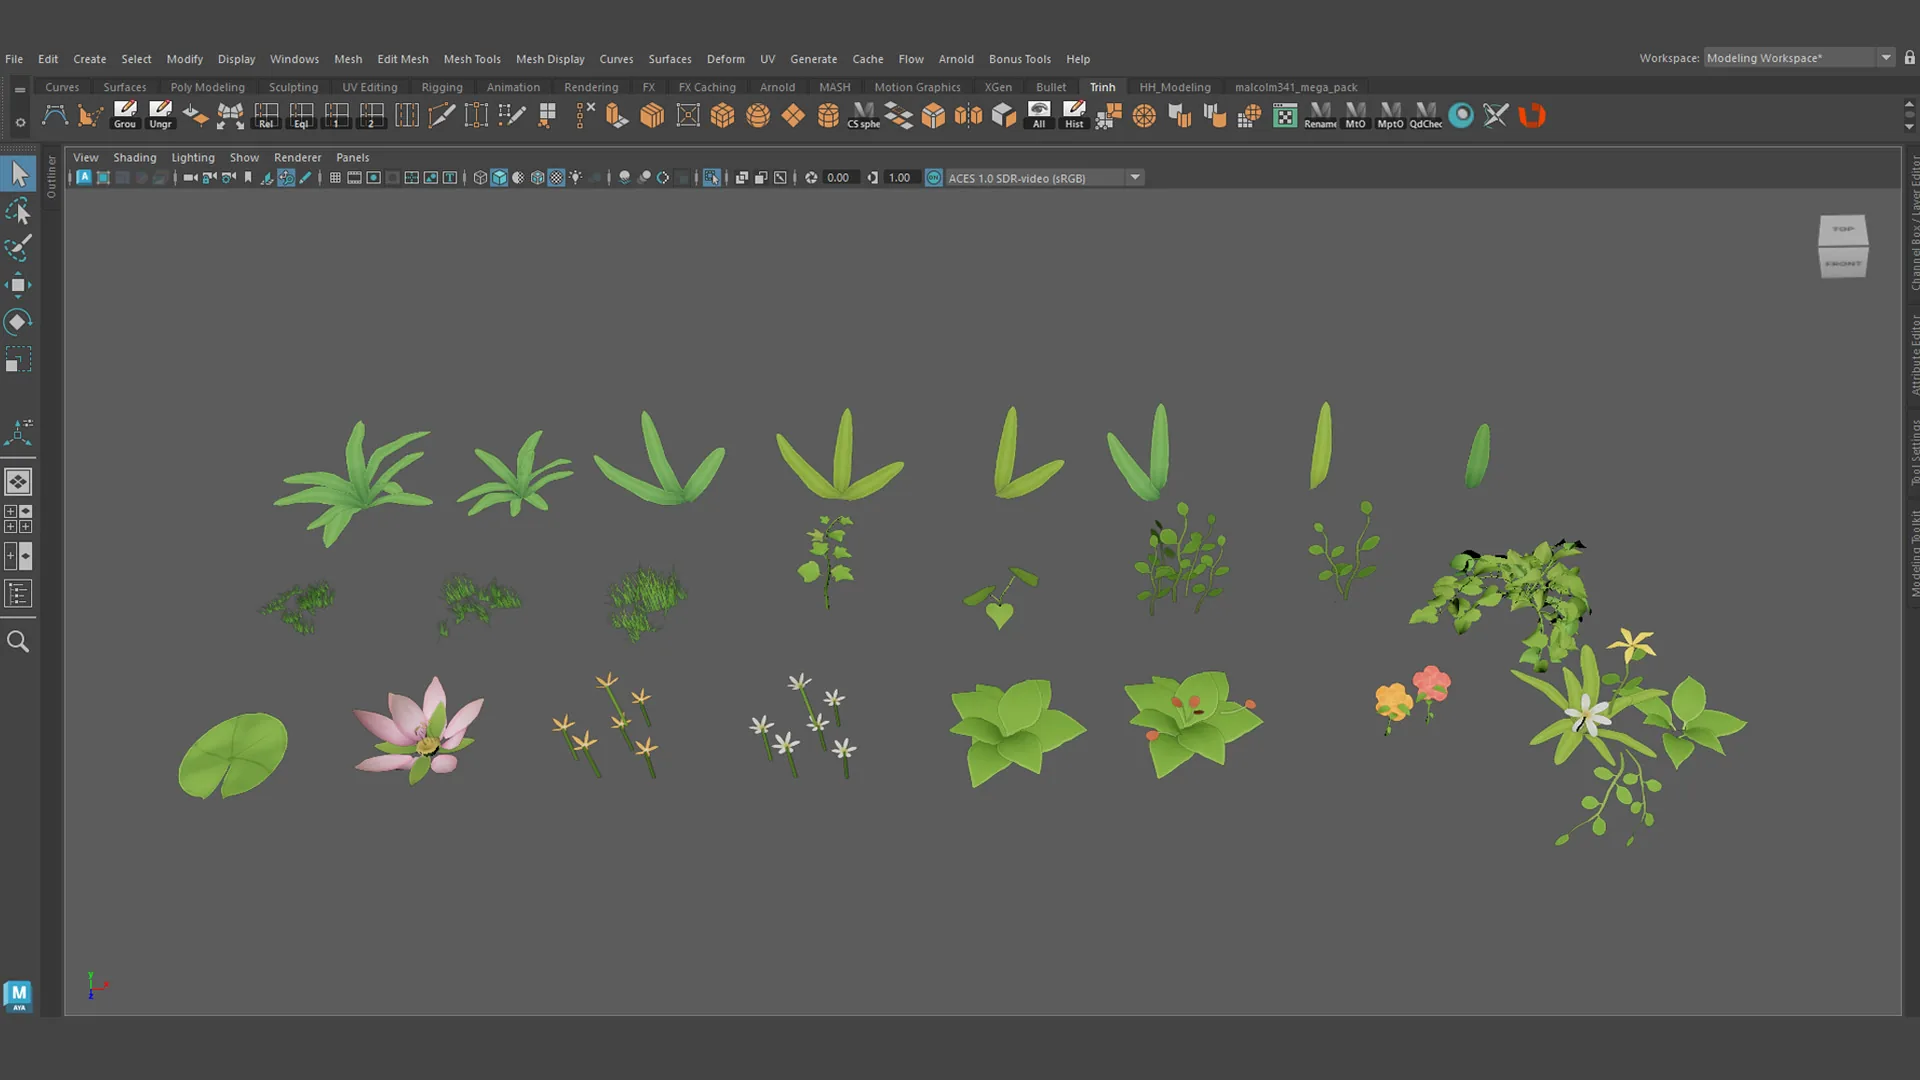Click the gamma value field showing 1.00
Screen dimensions: 1920x1080
(x=900, y=178)
